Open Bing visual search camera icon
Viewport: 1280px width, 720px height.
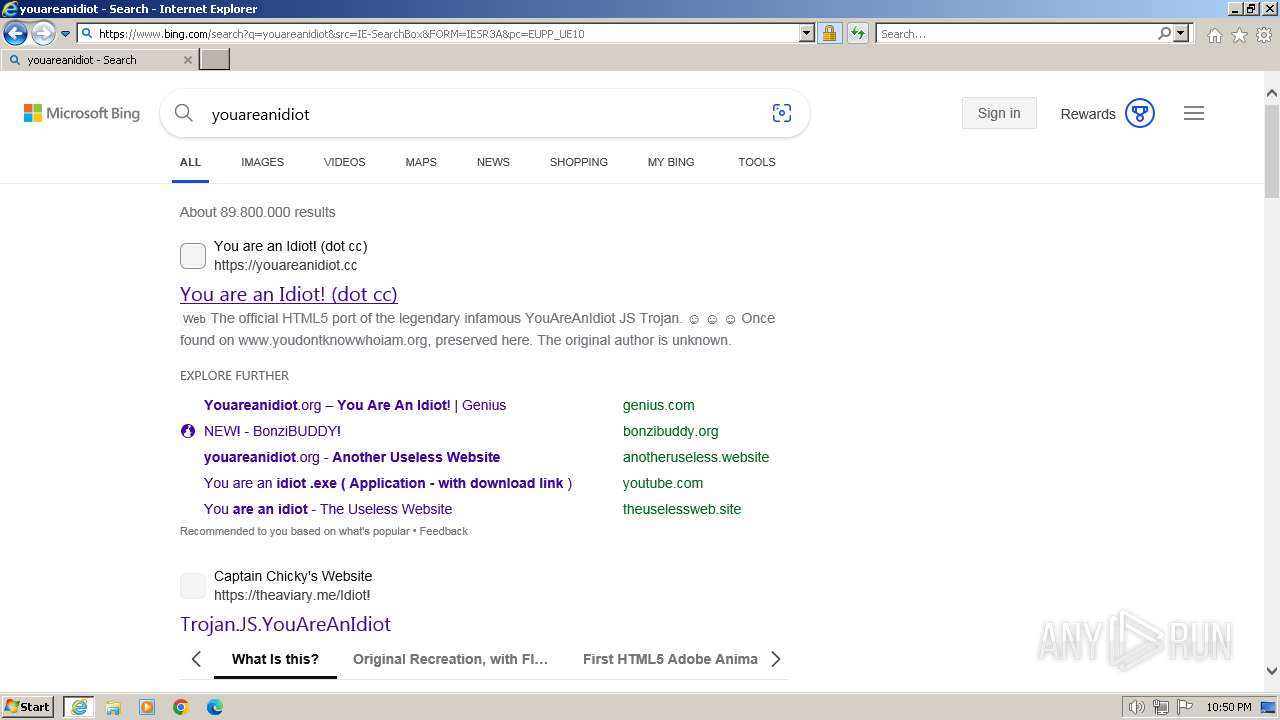point(782,113)
